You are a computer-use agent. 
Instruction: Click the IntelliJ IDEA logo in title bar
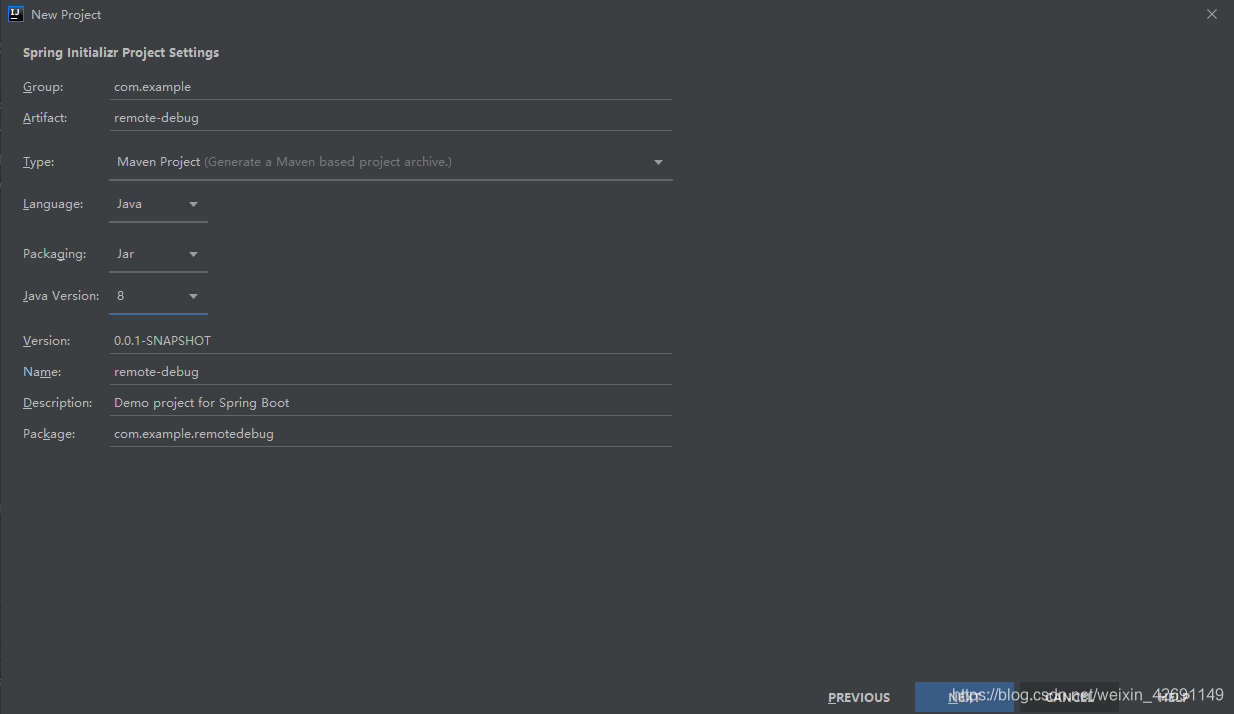pos(15,14)
